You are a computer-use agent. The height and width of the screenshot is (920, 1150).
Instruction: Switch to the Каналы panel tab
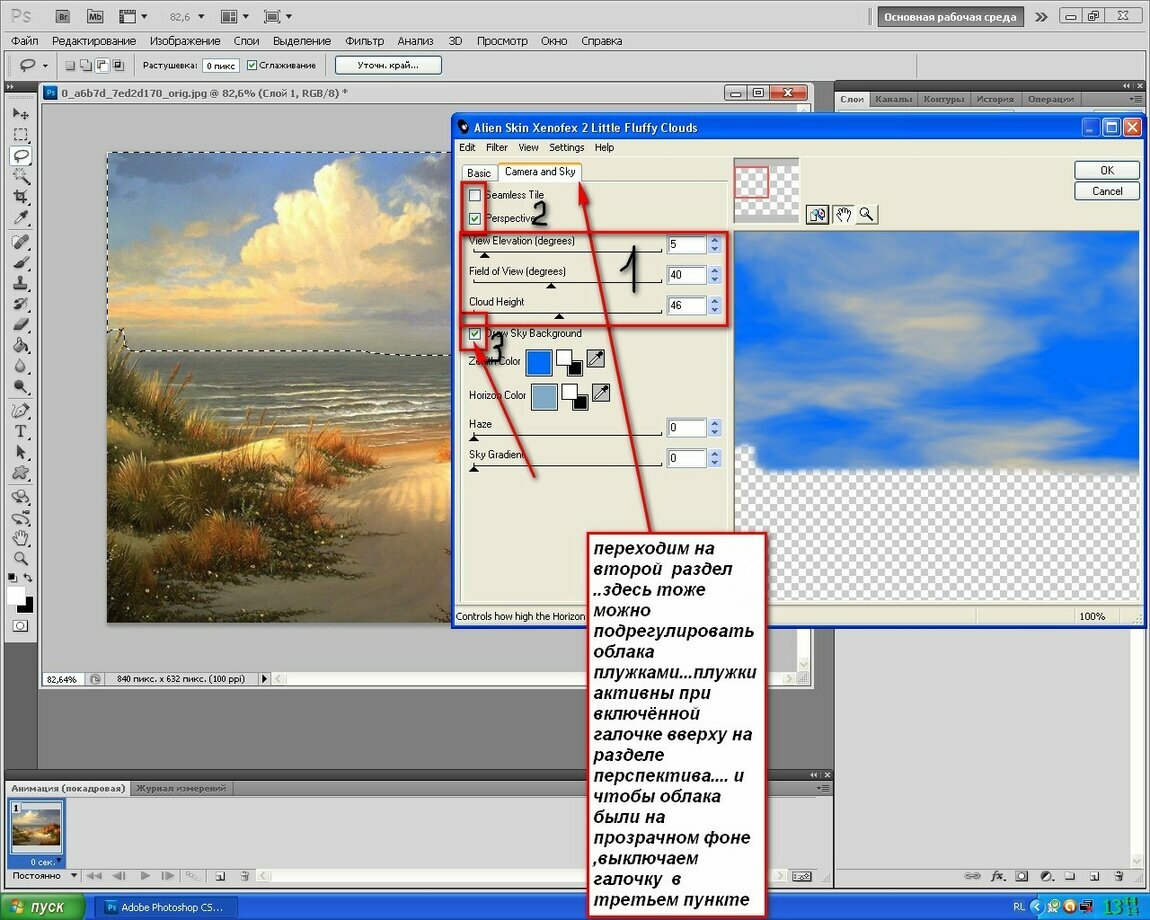(893, 99)
